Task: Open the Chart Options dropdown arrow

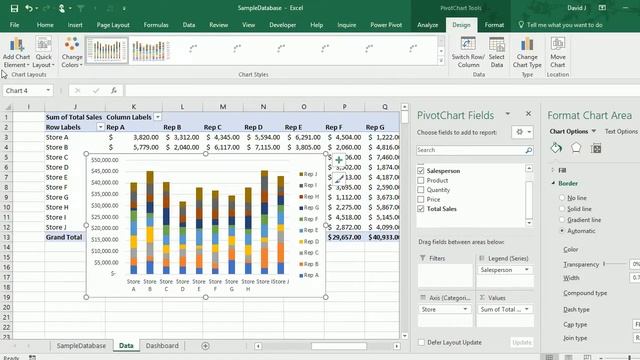Action: (x=594, y=131)
